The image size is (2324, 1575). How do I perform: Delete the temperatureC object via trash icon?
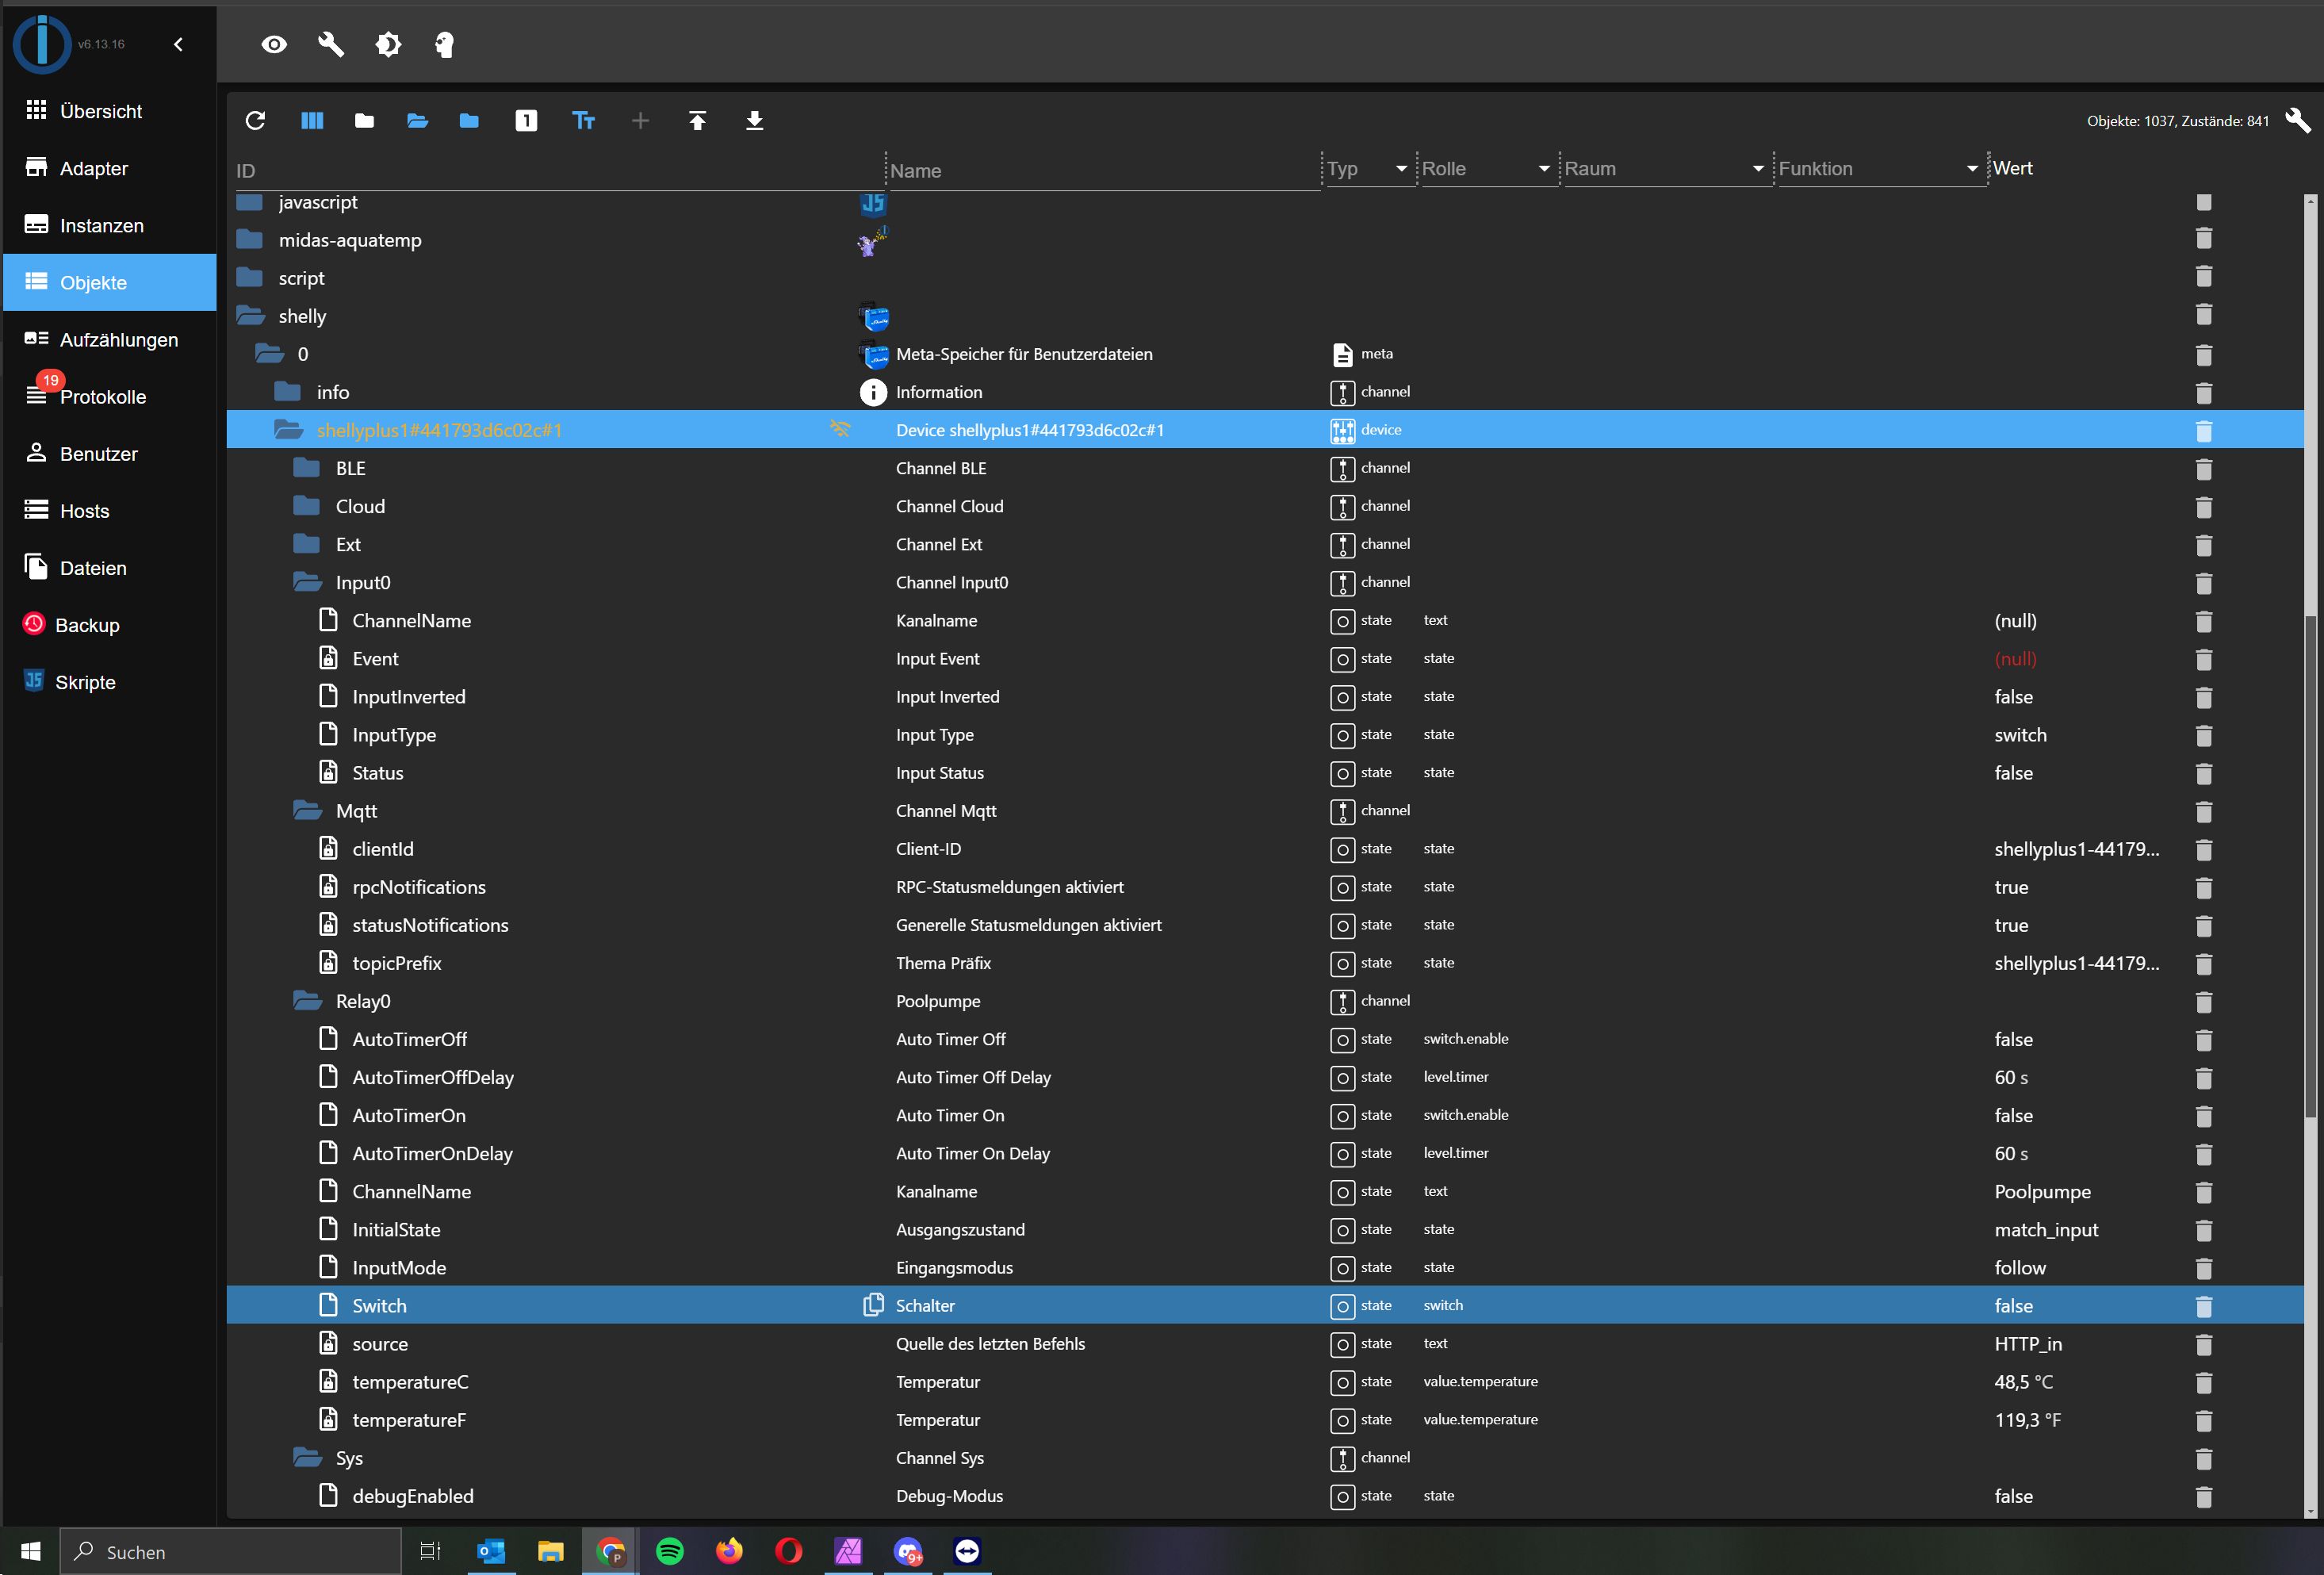[x=2203, y=1382]
